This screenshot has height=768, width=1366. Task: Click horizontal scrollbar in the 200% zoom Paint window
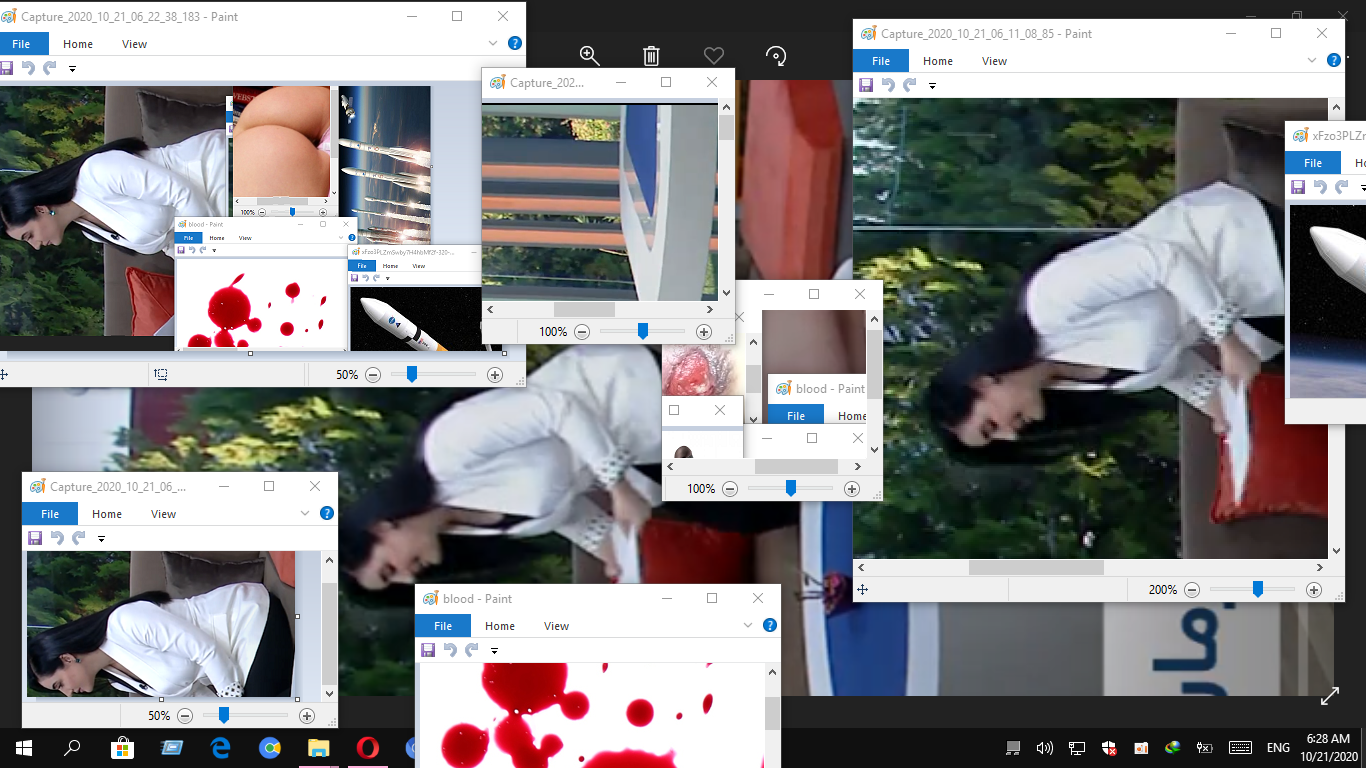click(1036, 567)
